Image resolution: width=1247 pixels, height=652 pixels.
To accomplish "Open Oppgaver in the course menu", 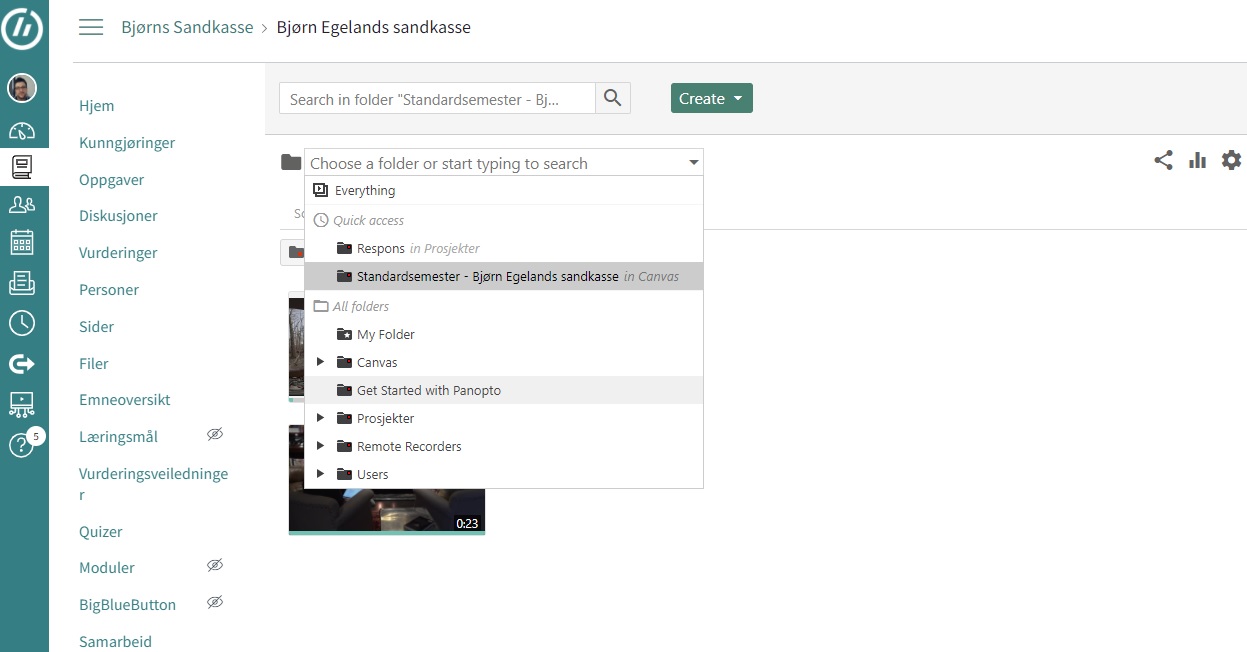I will click(112, 180).
